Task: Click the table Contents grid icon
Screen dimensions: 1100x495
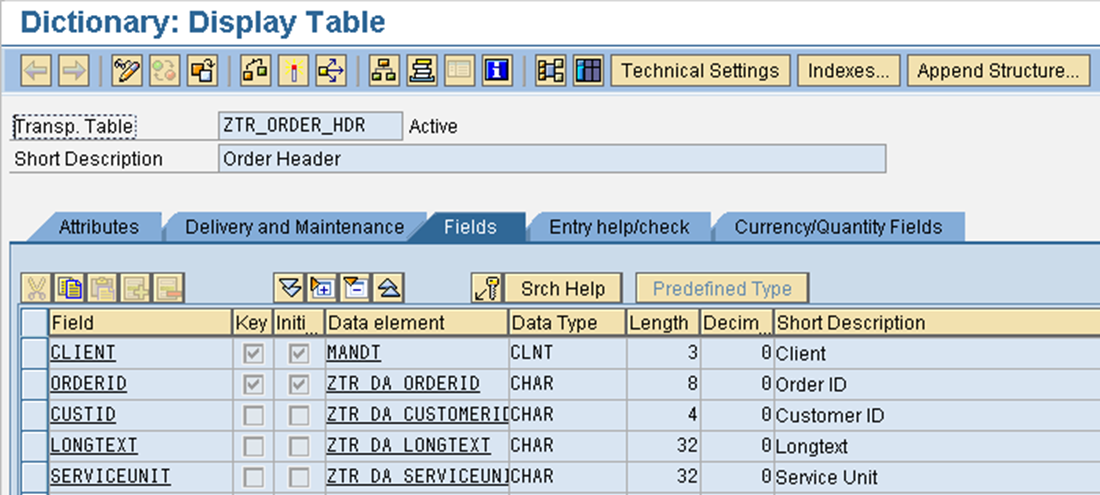Action: tap(589, 71)
